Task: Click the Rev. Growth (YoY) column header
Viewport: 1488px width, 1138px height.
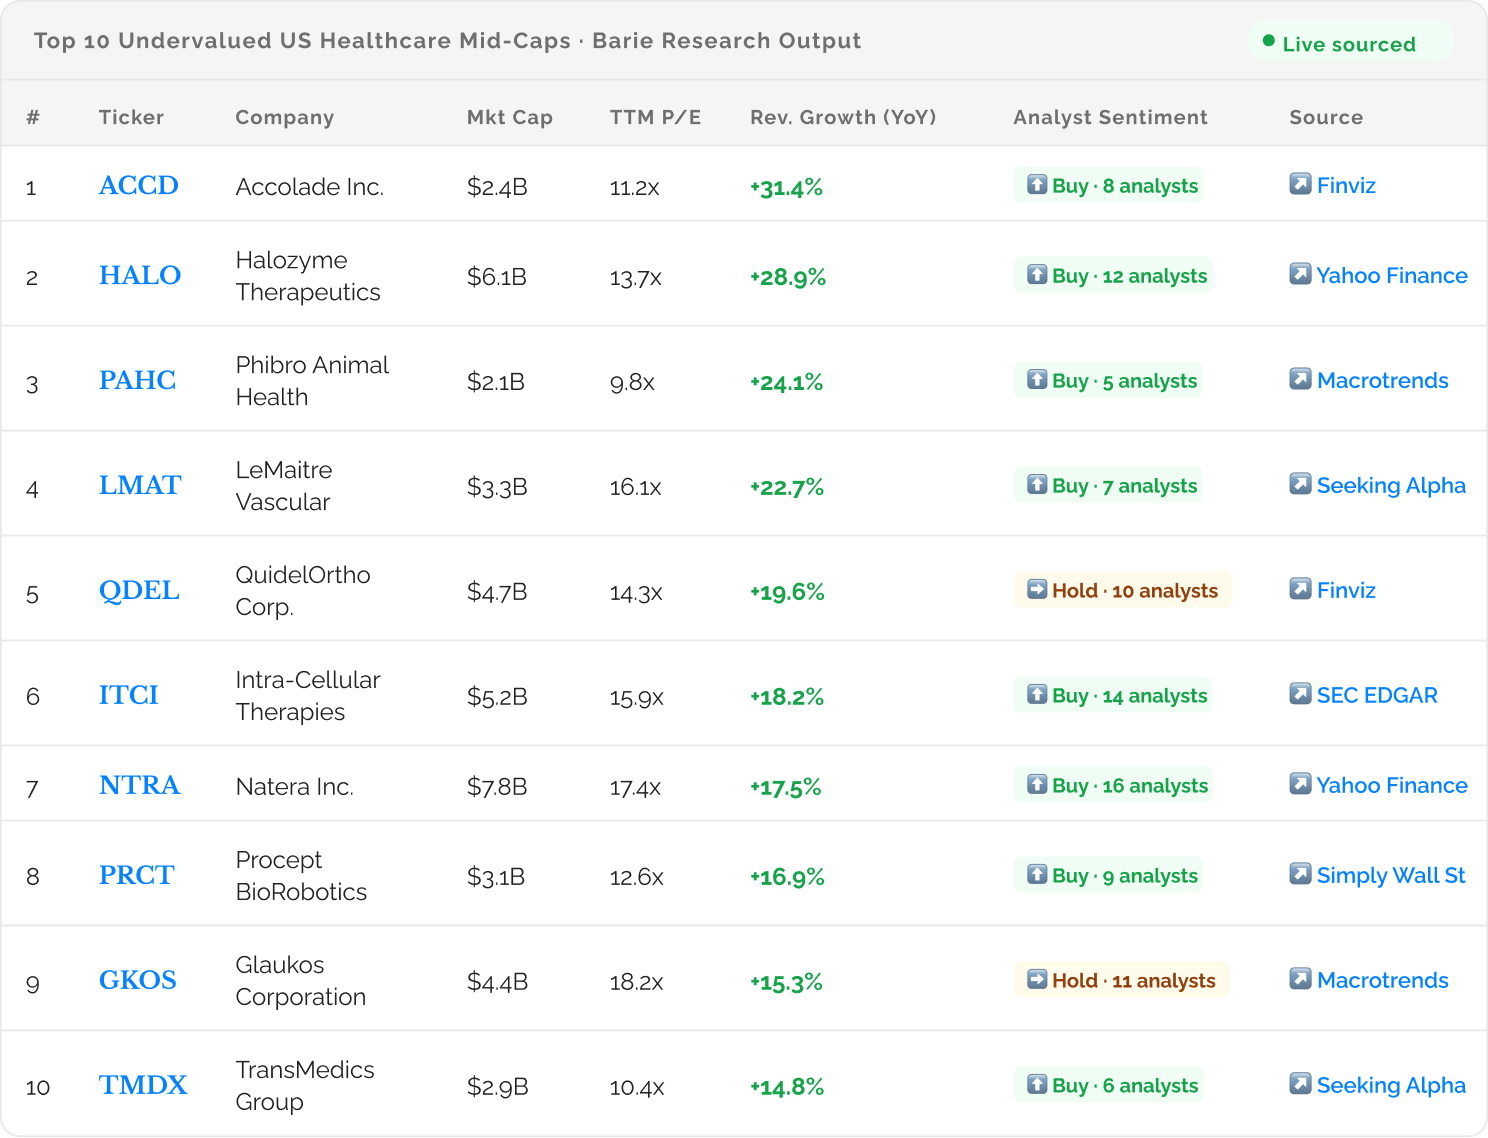Action: point(843,117)
